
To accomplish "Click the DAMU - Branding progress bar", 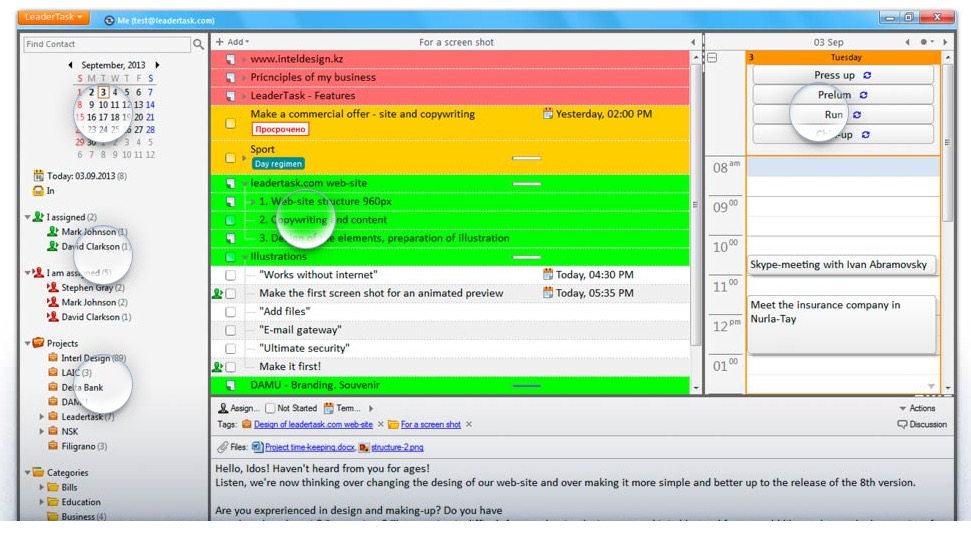I will [x=527, y=386].
